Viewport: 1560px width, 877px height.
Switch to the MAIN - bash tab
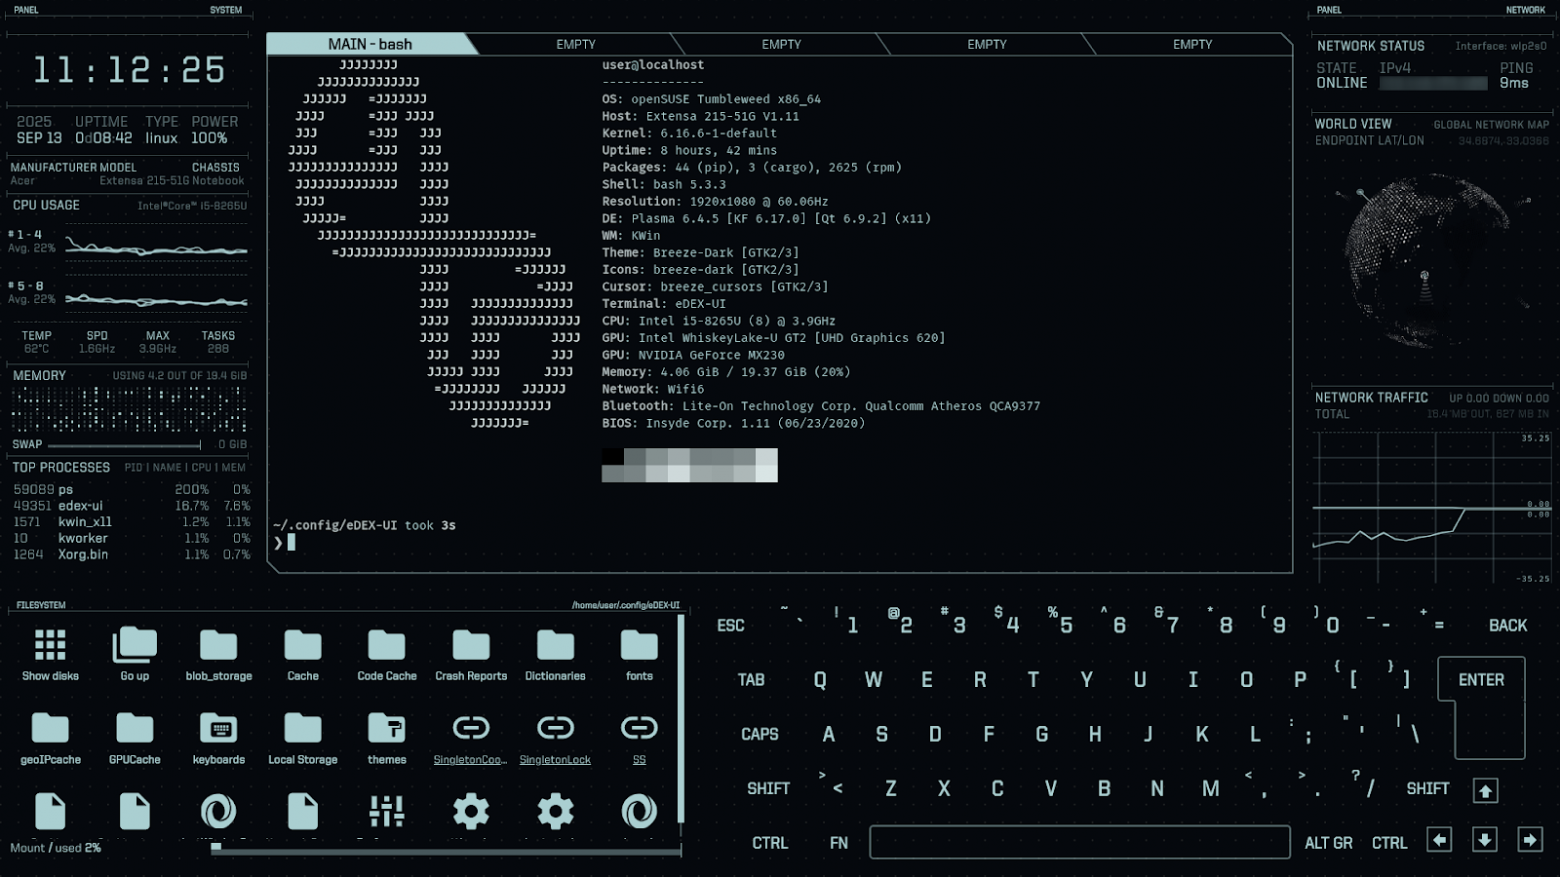click(x=370, y=43)
